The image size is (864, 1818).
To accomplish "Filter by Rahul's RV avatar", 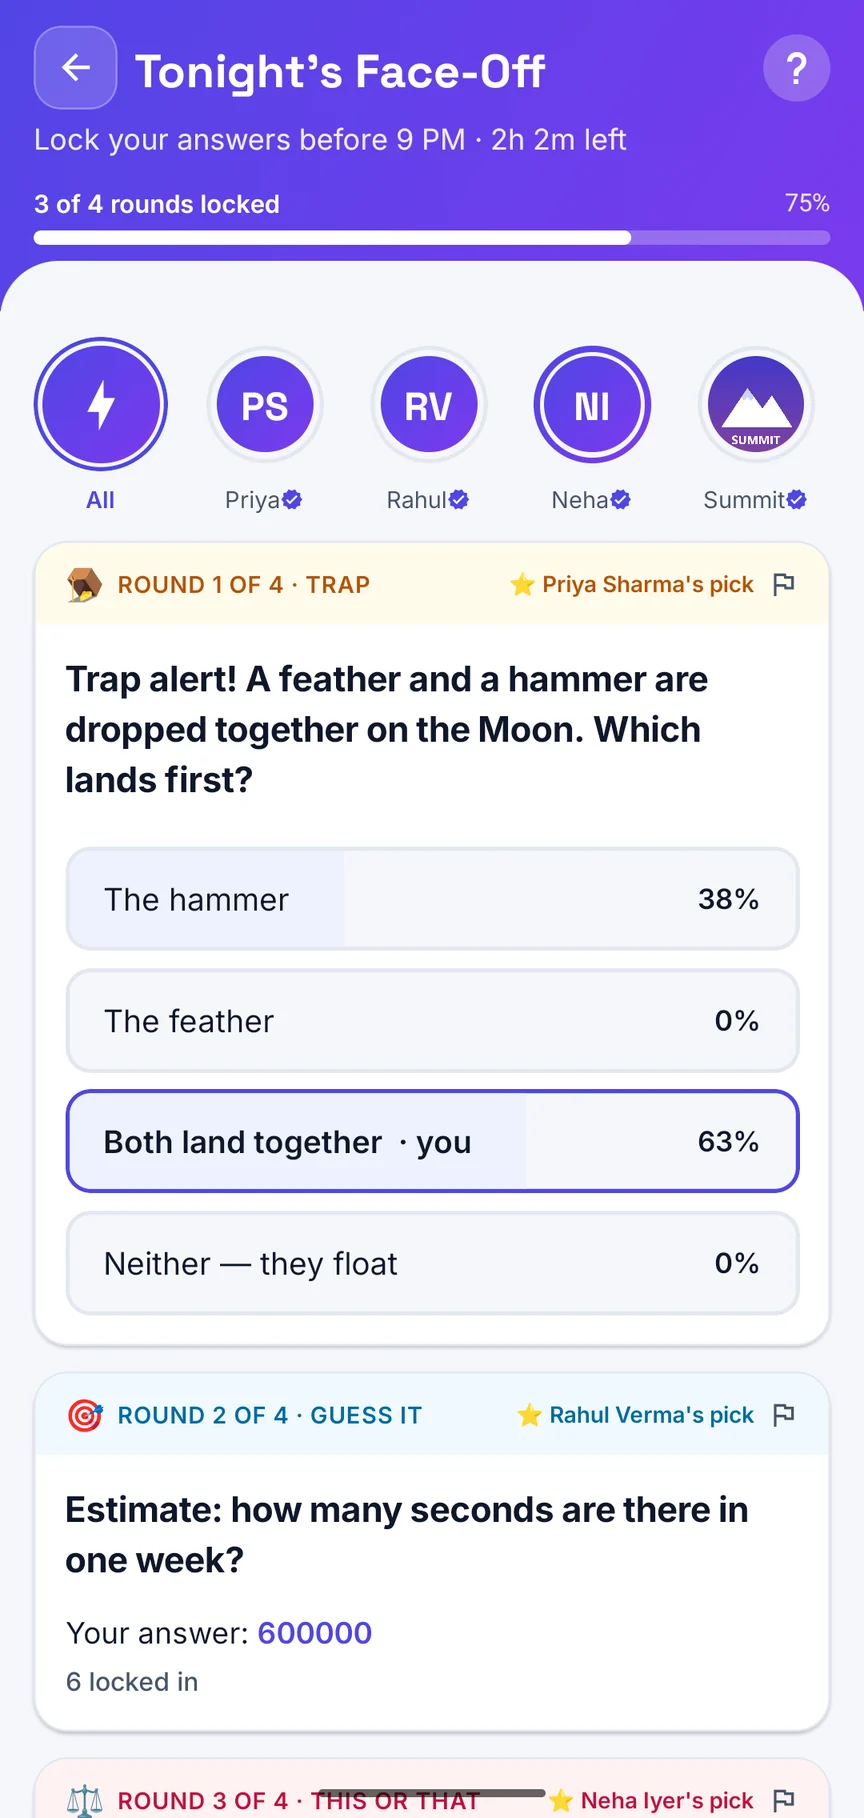I will pyautogui.click(x=429, y=405).
